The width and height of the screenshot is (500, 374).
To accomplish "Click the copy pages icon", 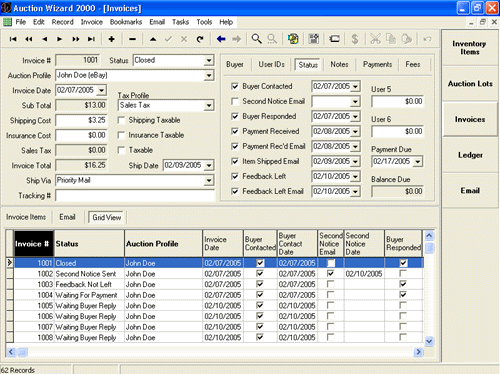I will (x=391, y=39).
